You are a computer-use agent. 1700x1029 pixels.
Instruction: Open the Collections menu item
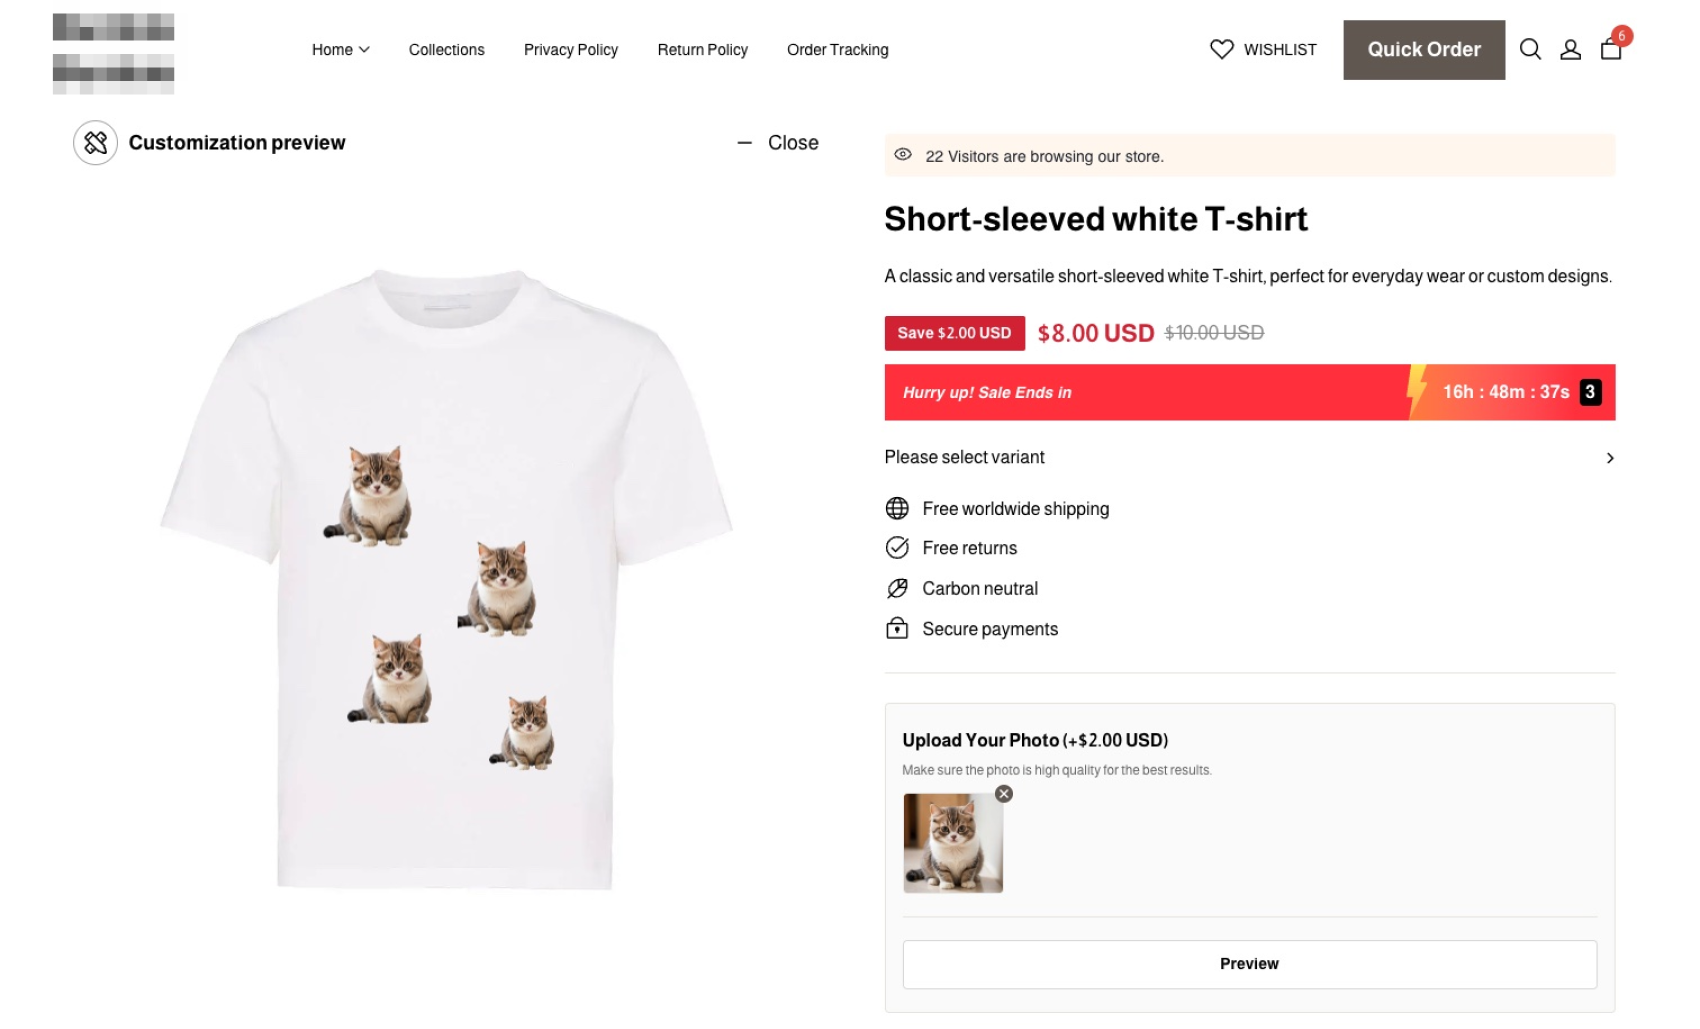coord(446,50)
